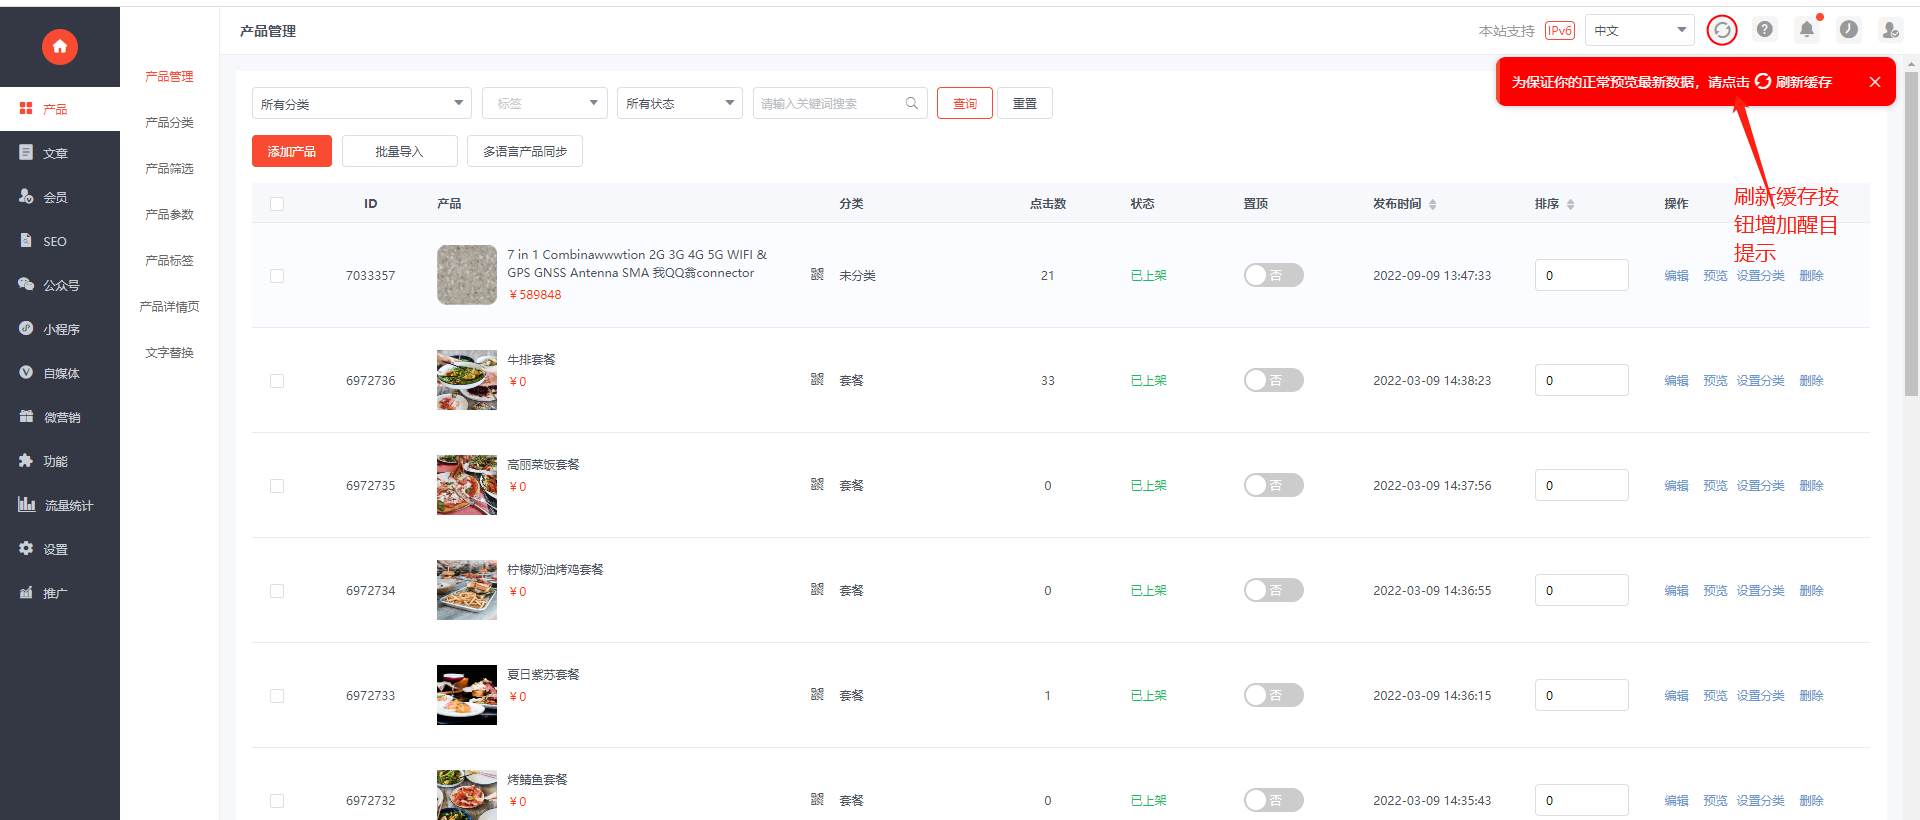Check the box for product 6972735
Screen dimensions: 1920x820
point(277,486)
